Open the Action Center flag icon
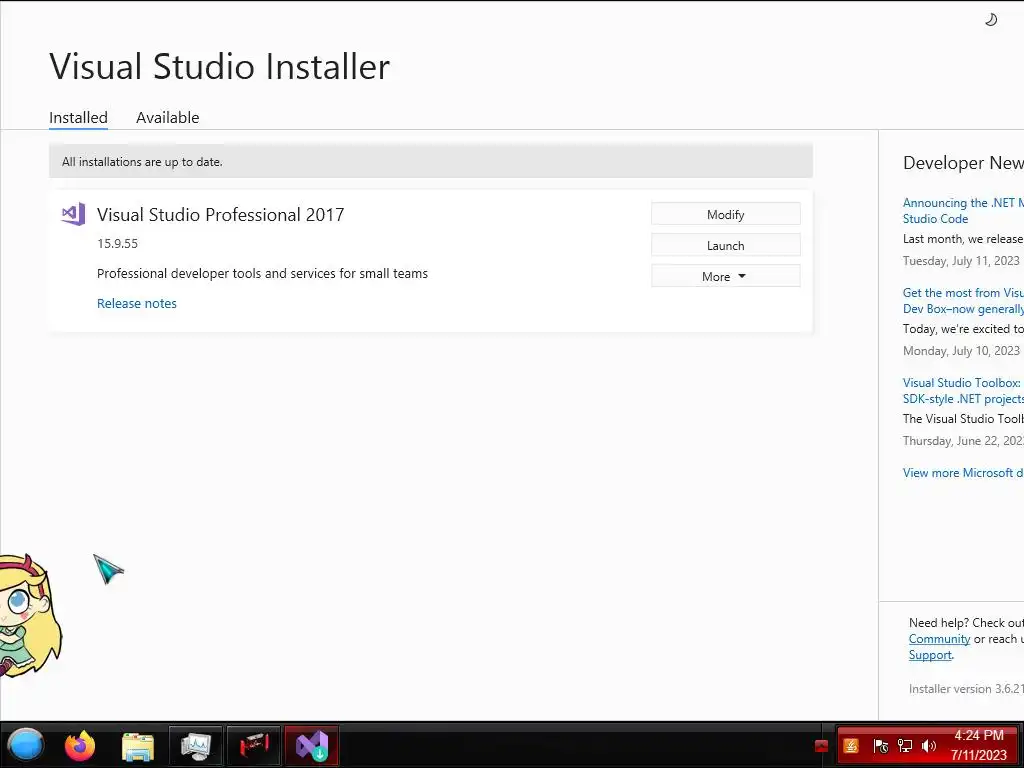Viewport: 1024px width, 768px height. click(880, 746)
